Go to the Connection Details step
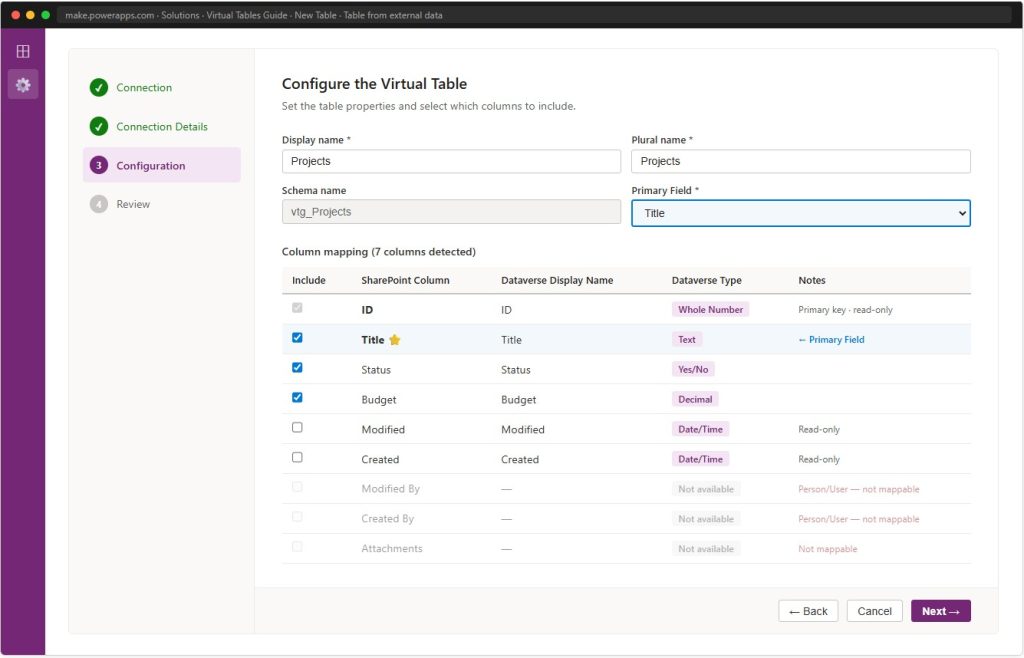1024x658 pixels. [x=162, y=127]
